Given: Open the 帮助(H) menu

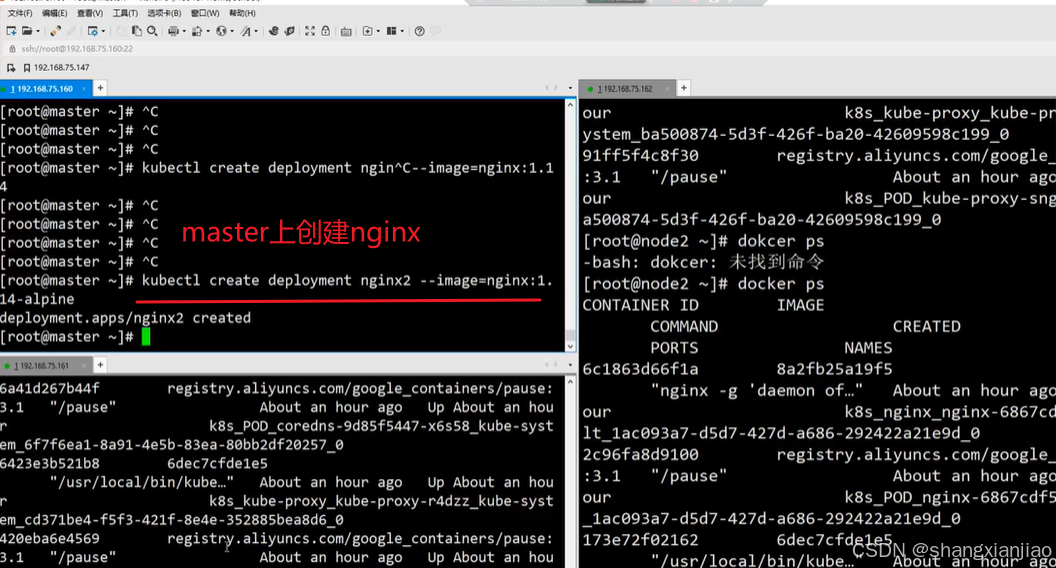Looking at the screenshot, I should [x=242, y=13].
